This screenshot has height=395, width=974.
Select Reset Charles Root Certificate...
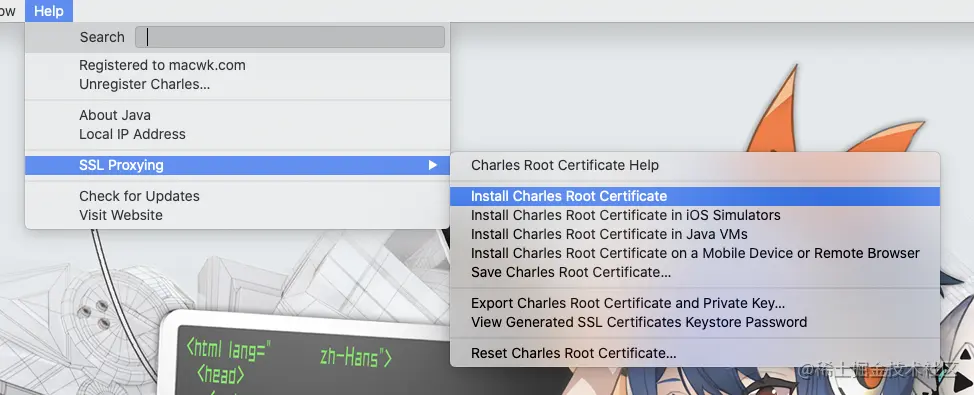click(694, 353)
